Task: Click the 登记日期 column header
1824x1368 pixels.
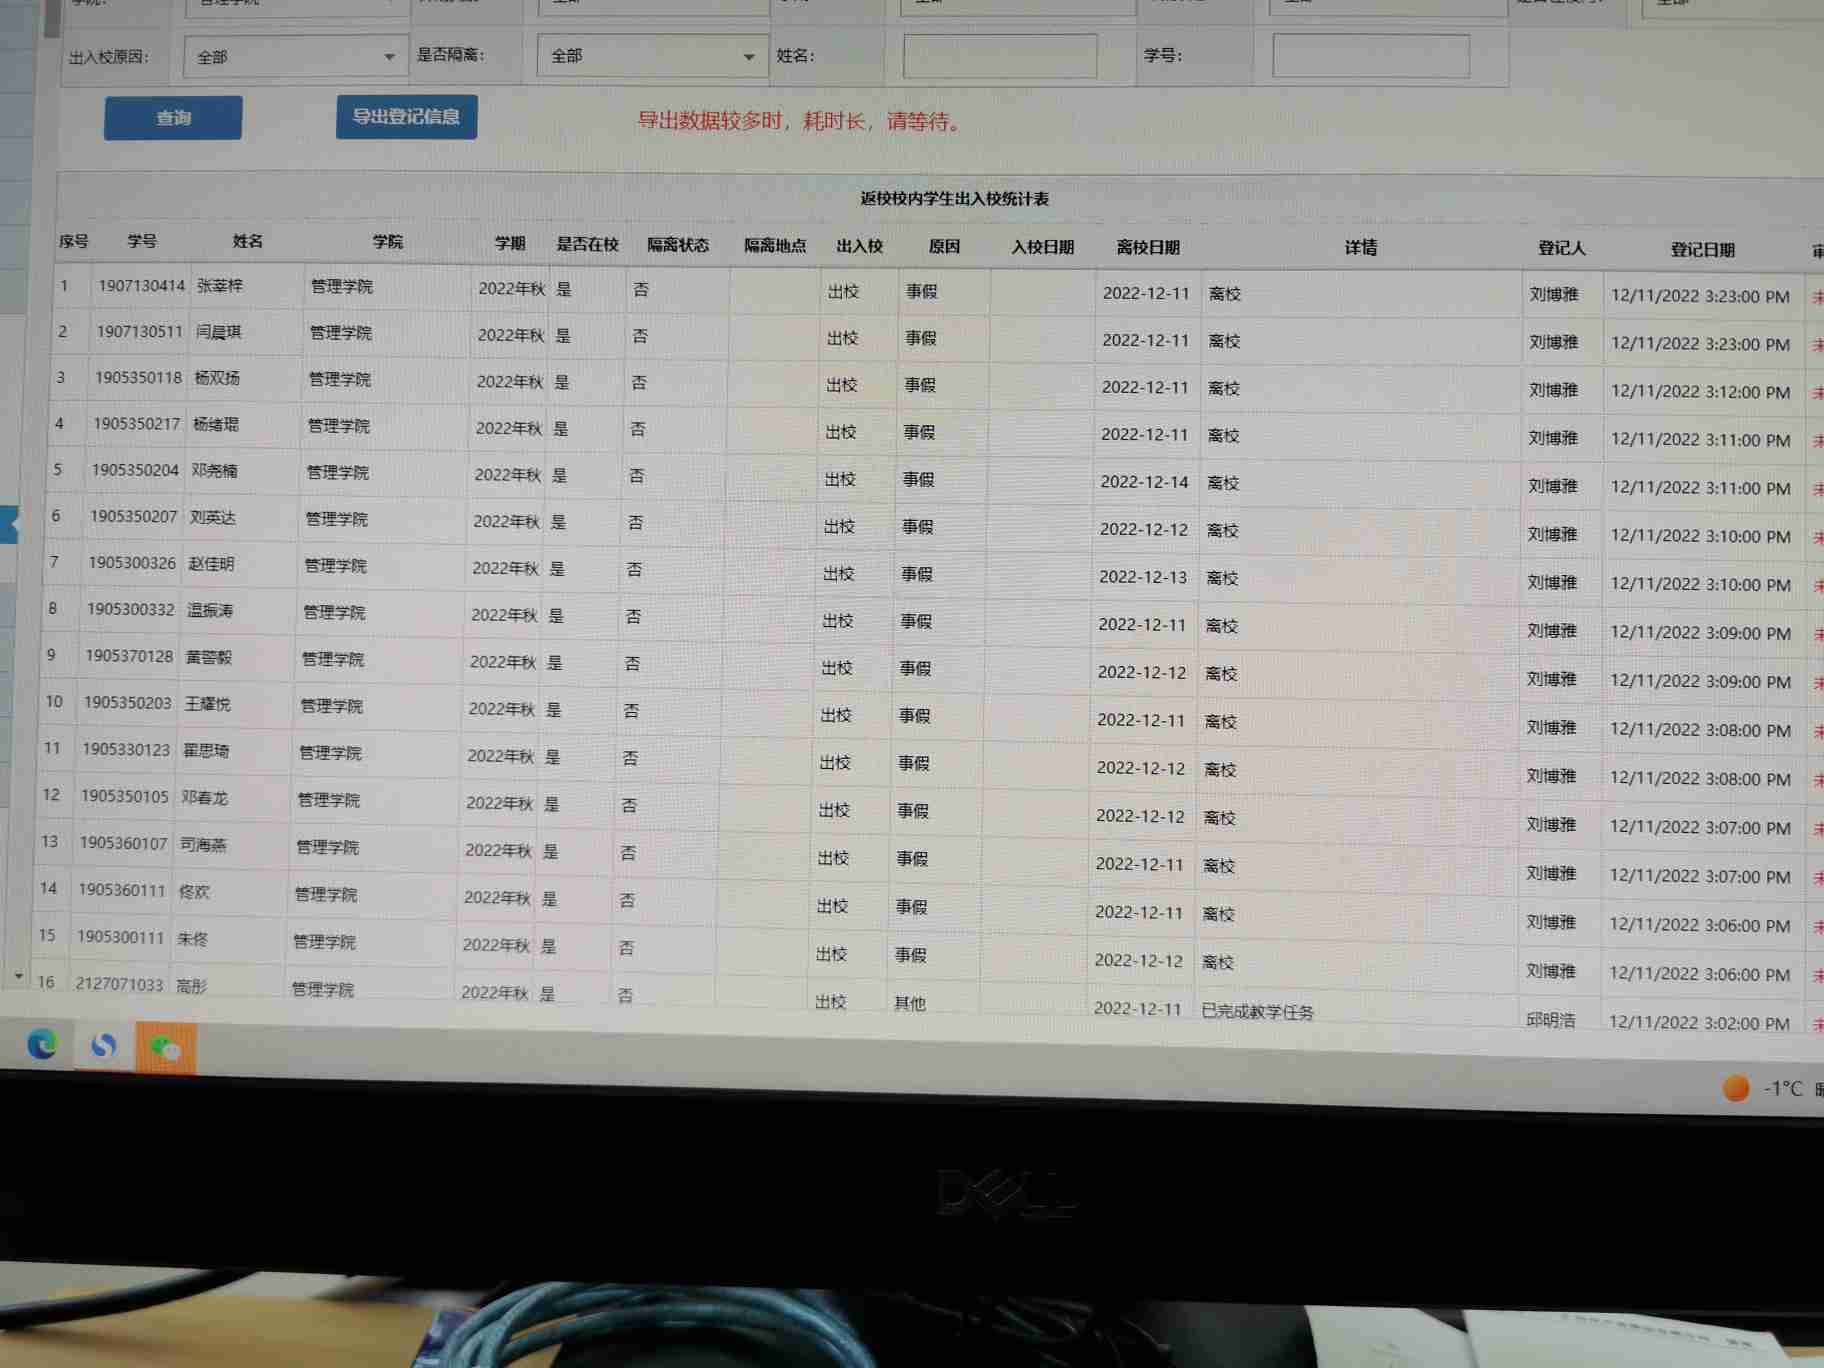Action: pos(1702,250)
